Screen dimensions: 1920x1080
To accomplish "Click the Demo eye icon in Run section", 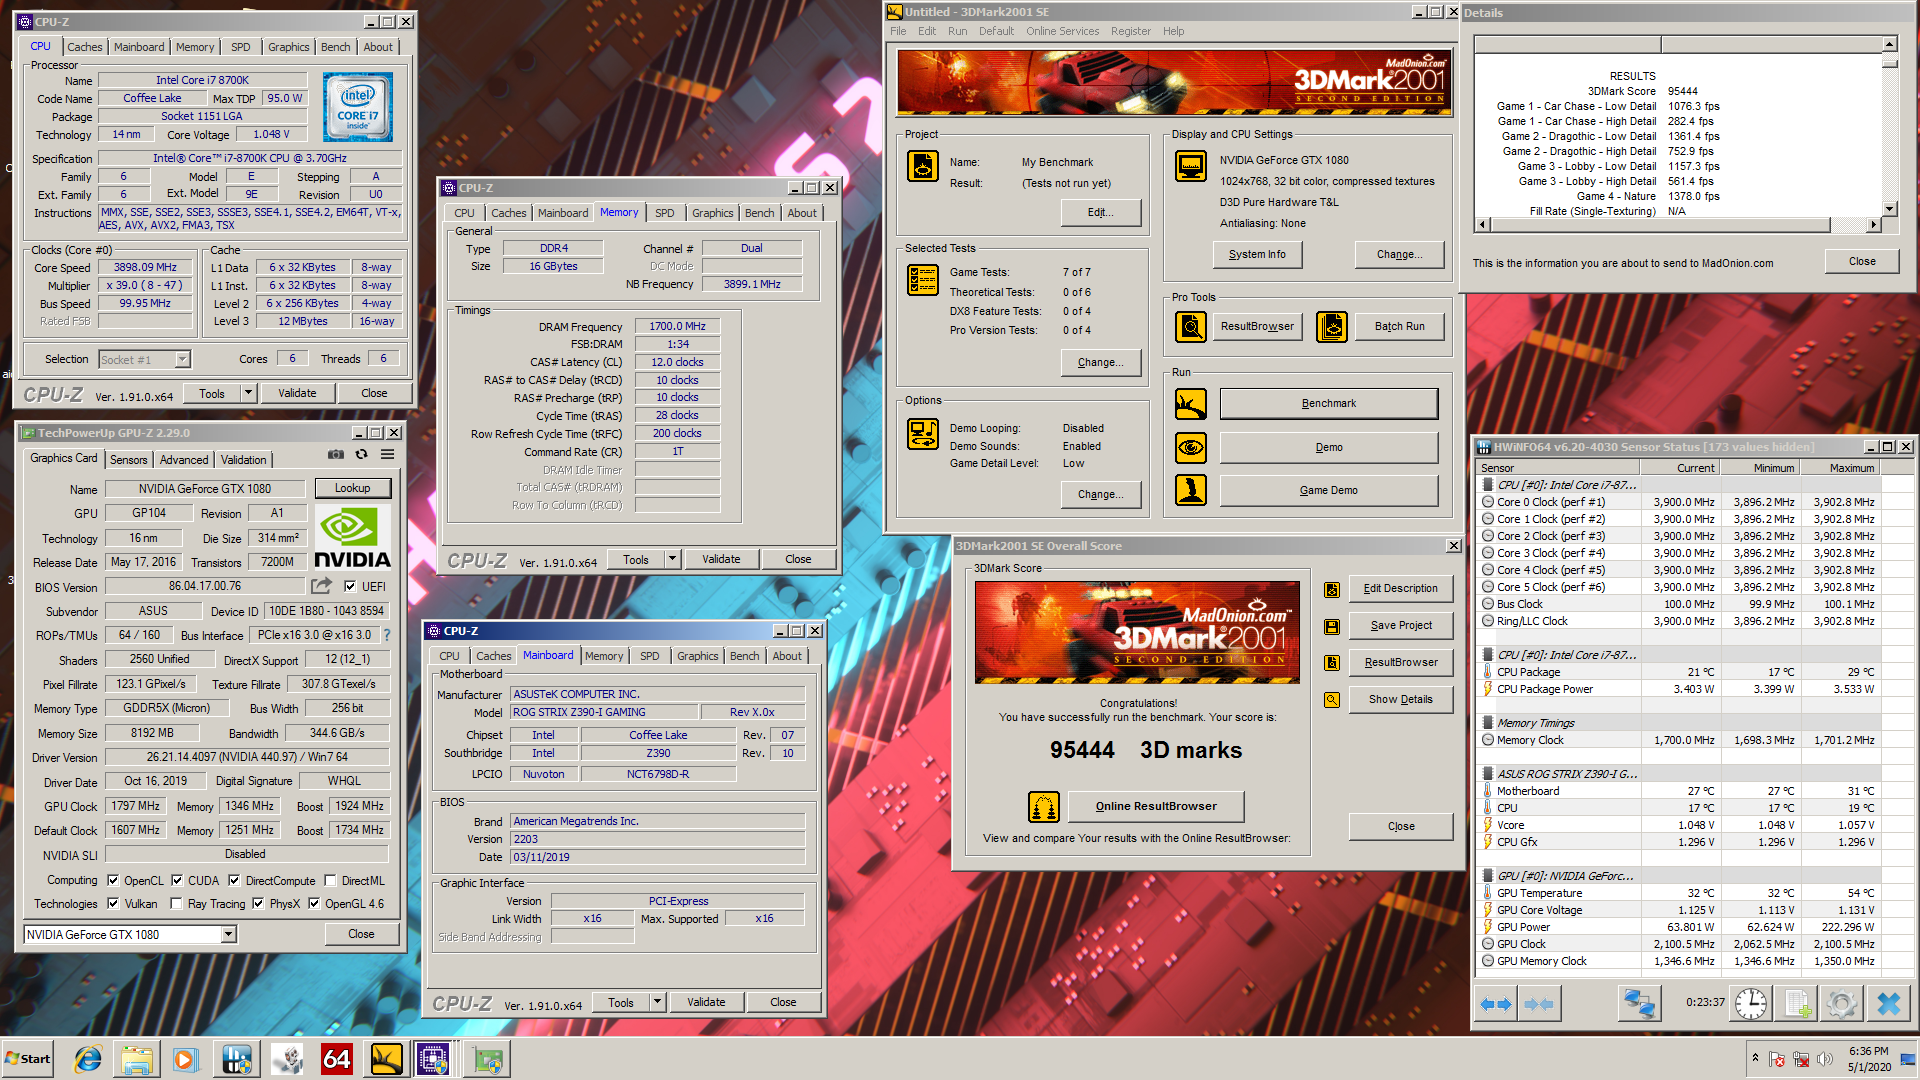I will point(1191,448).
